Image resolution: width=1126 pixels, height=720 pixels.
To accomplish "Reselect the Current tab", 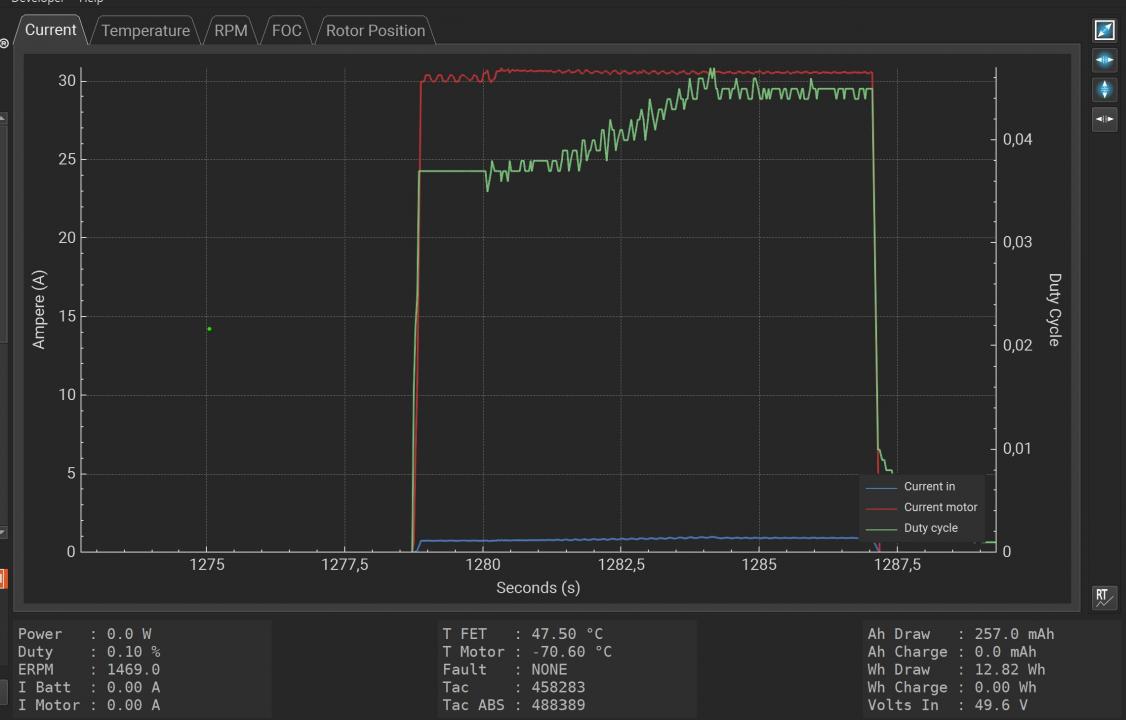I will [50, 30].
